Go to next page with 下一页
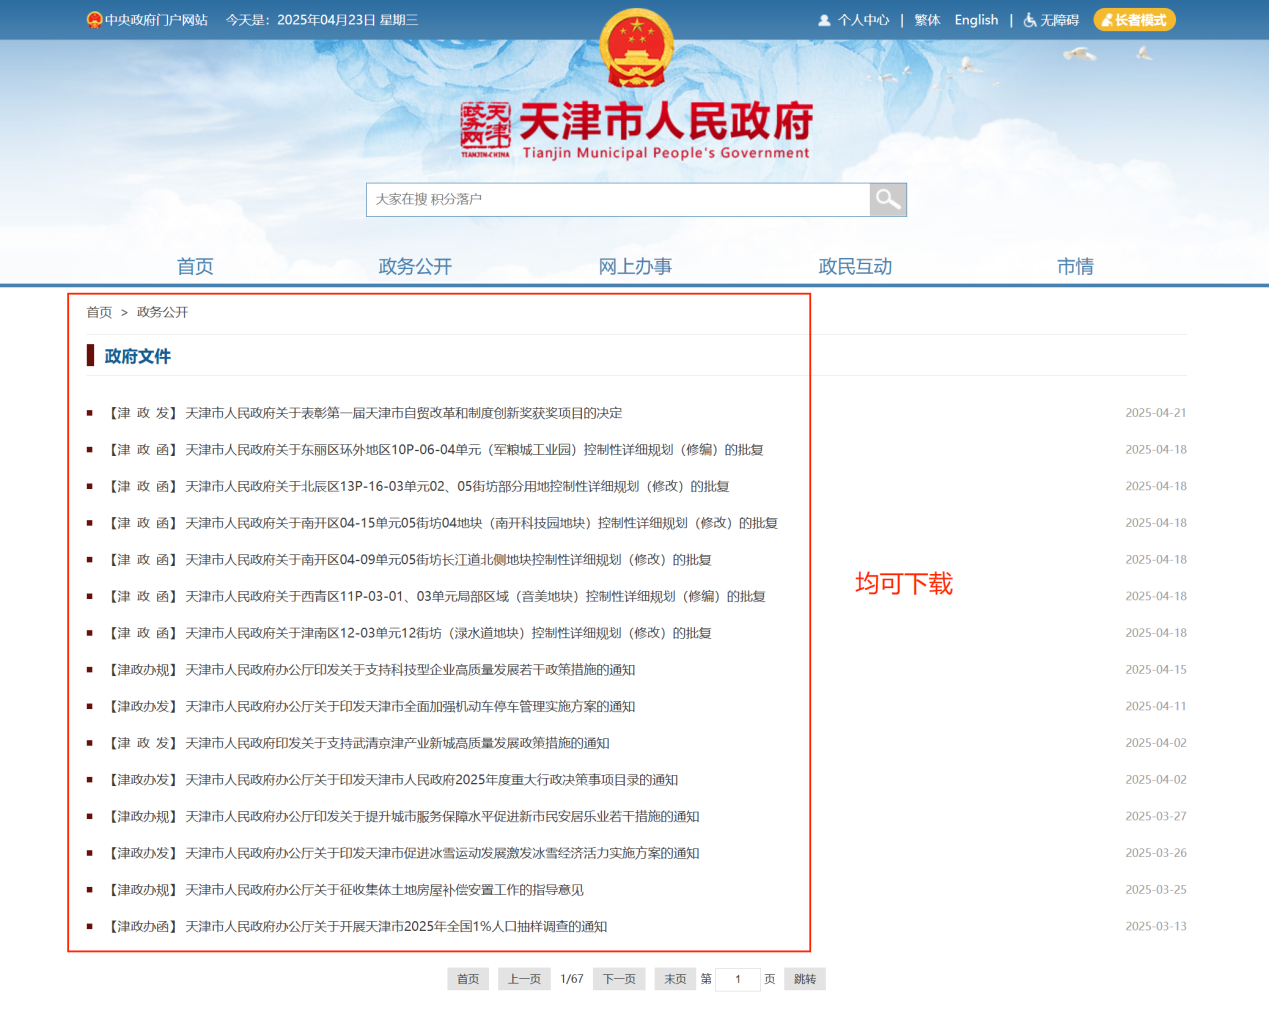The image size is (1269, 1022). (x=619, y=979)
